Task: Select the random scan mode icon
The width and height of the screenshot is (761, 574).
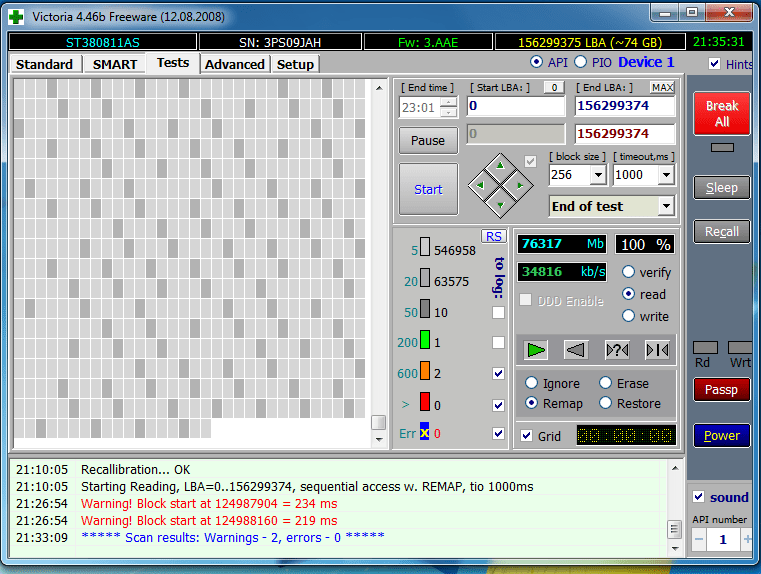Action: coord(617,349)
